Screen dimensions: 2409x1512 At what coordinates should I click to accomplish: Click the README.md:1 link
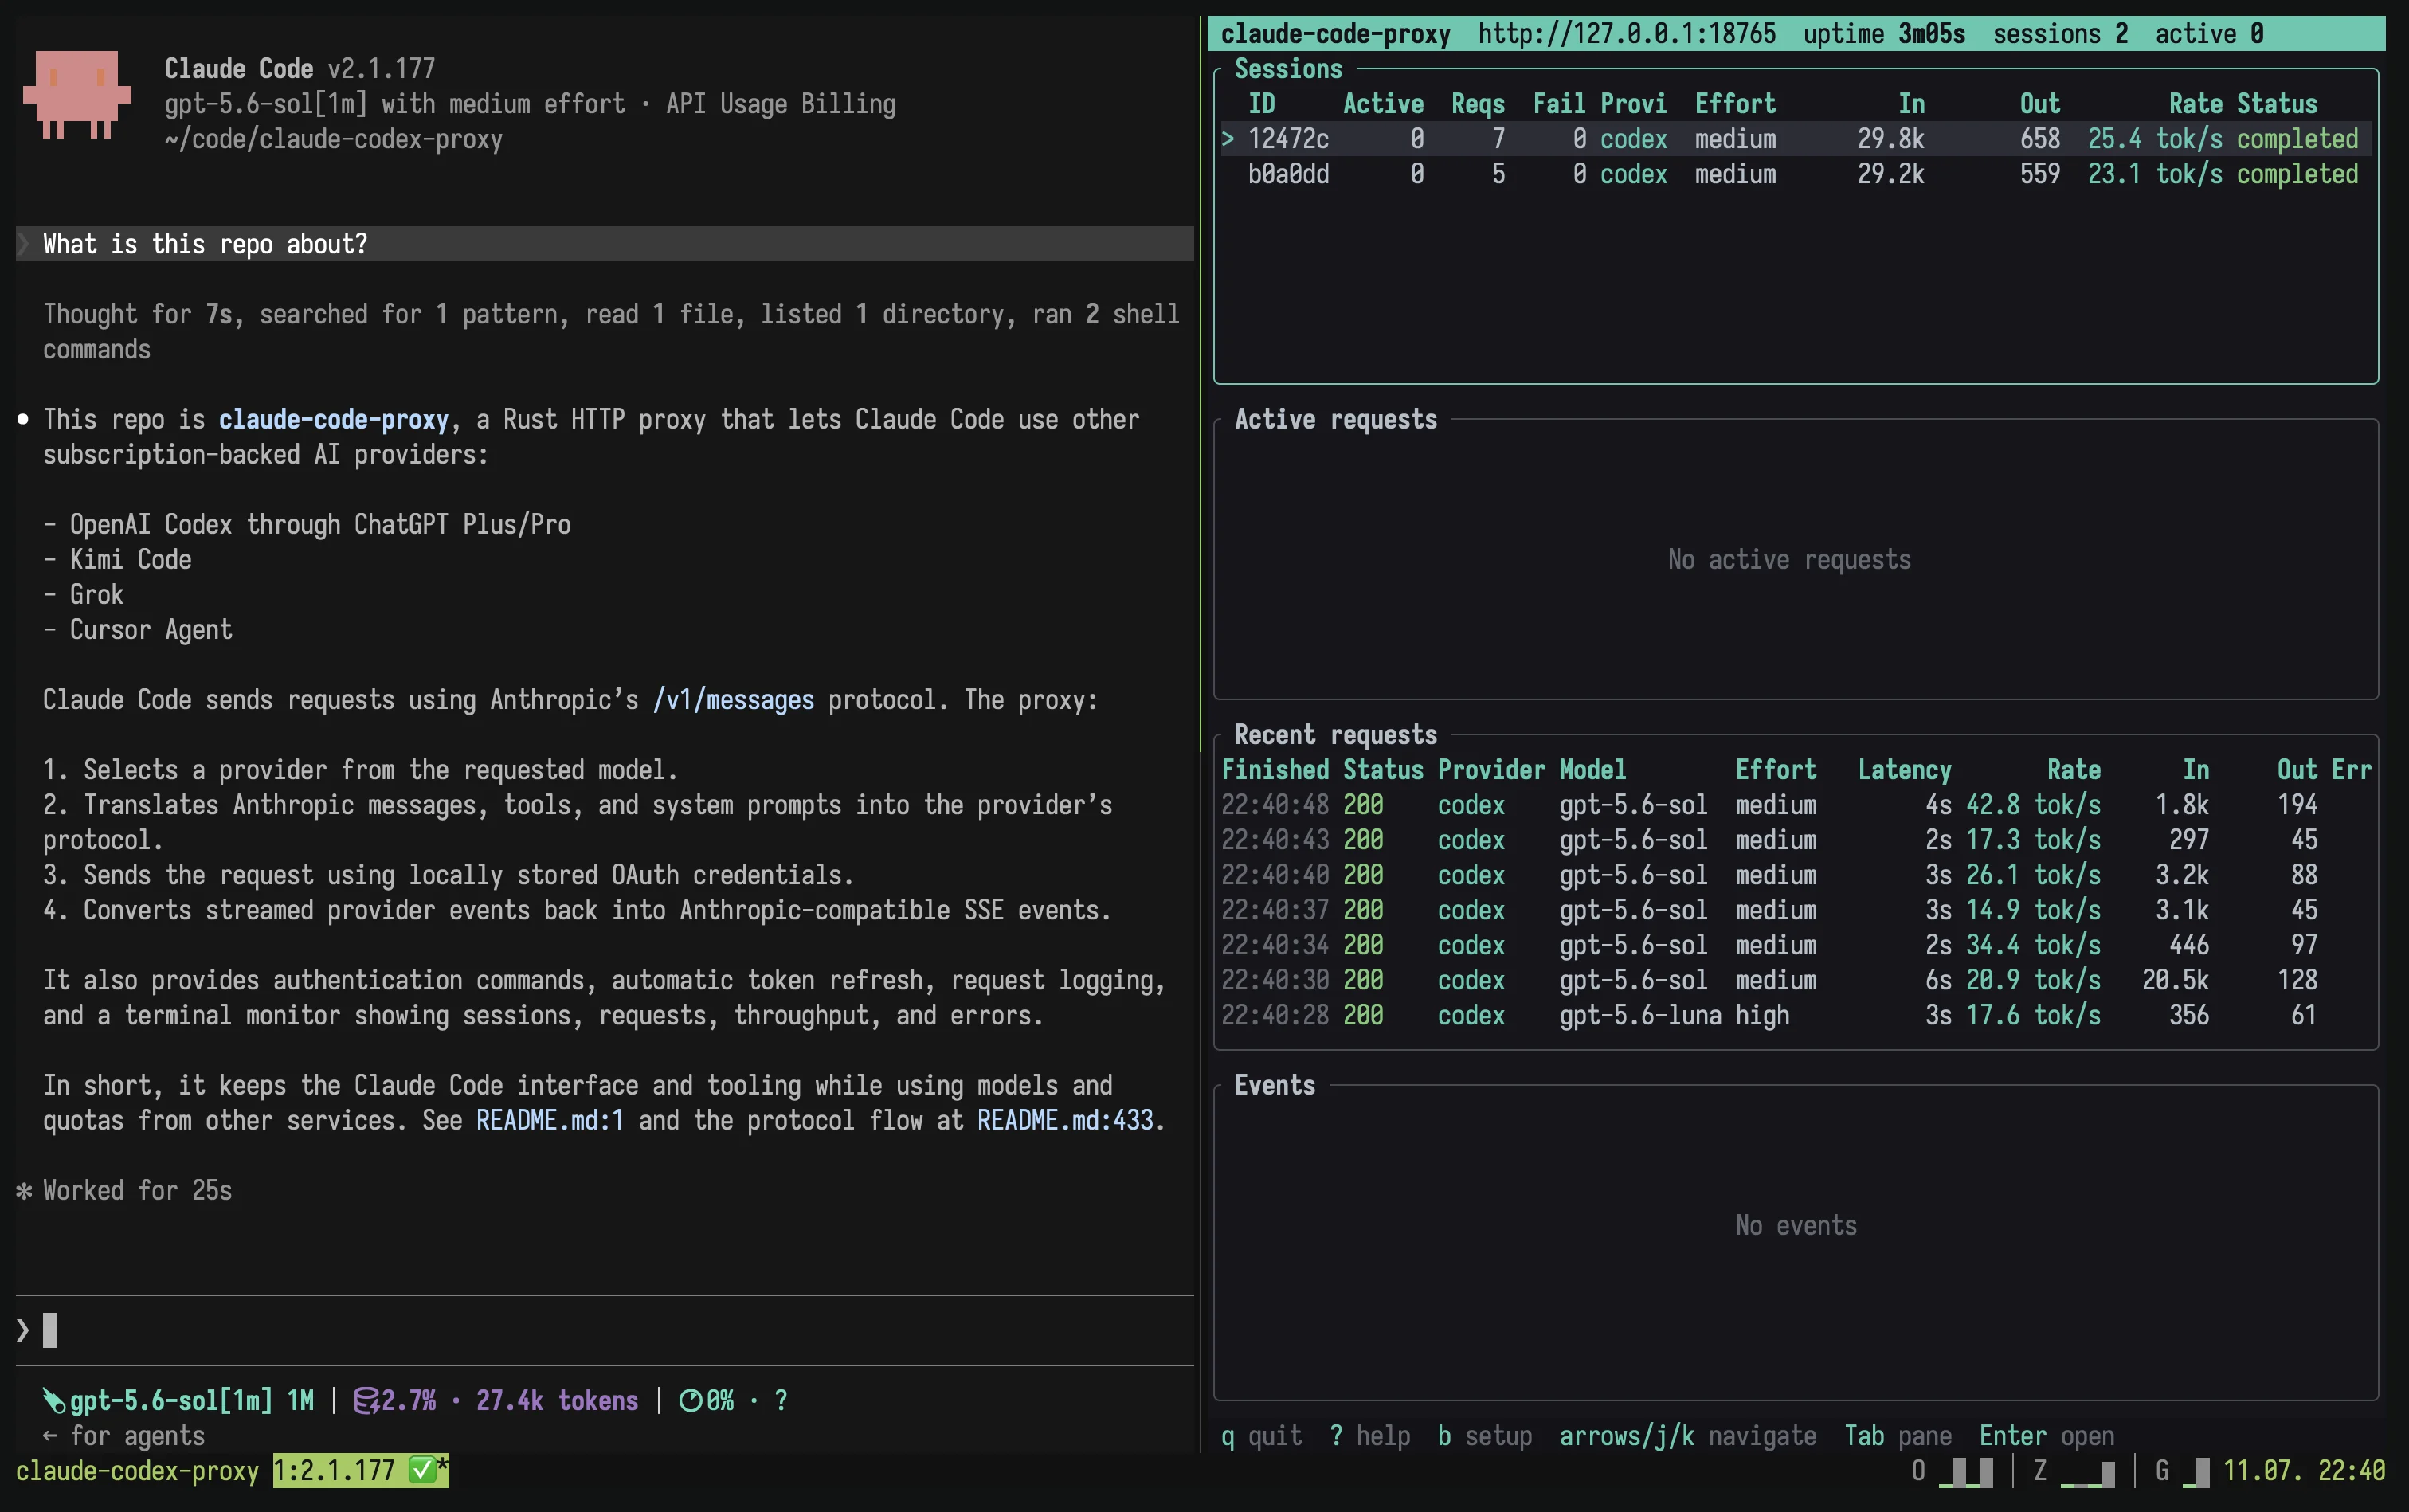(x=550, y=1120)
